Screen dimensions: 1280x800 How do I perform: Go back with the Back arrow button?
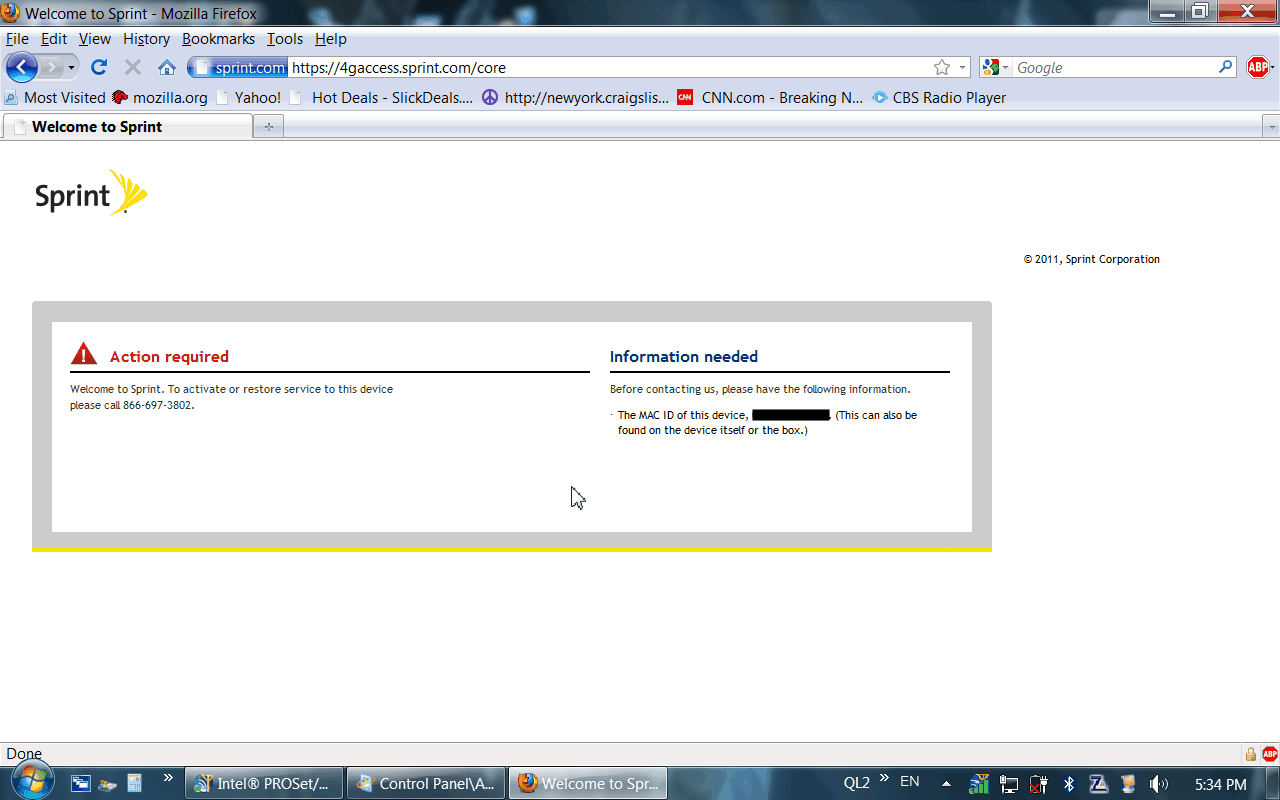click(21, 67)
